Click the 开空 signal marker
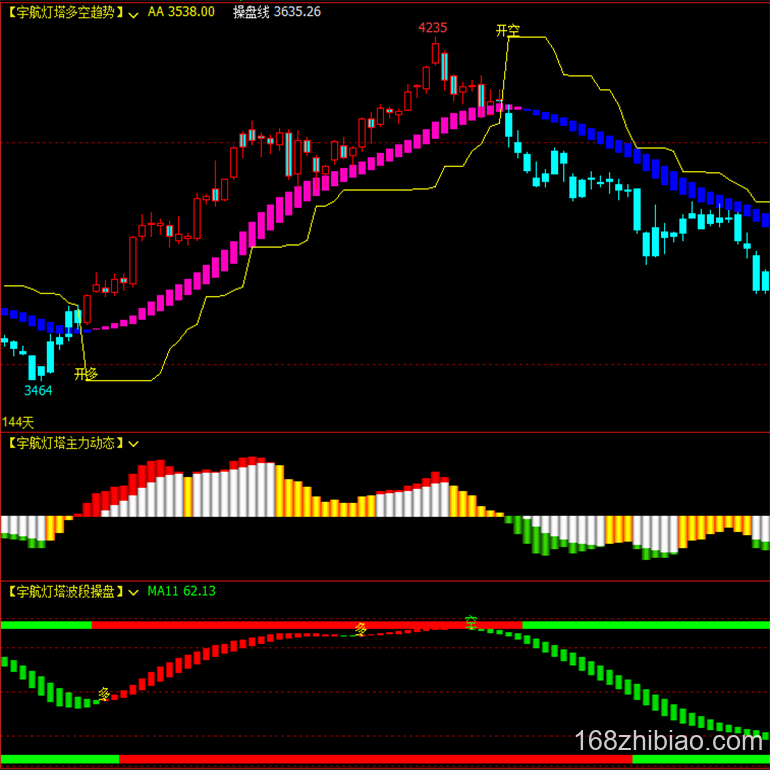770x770 pixels. (x=508, y=31)
